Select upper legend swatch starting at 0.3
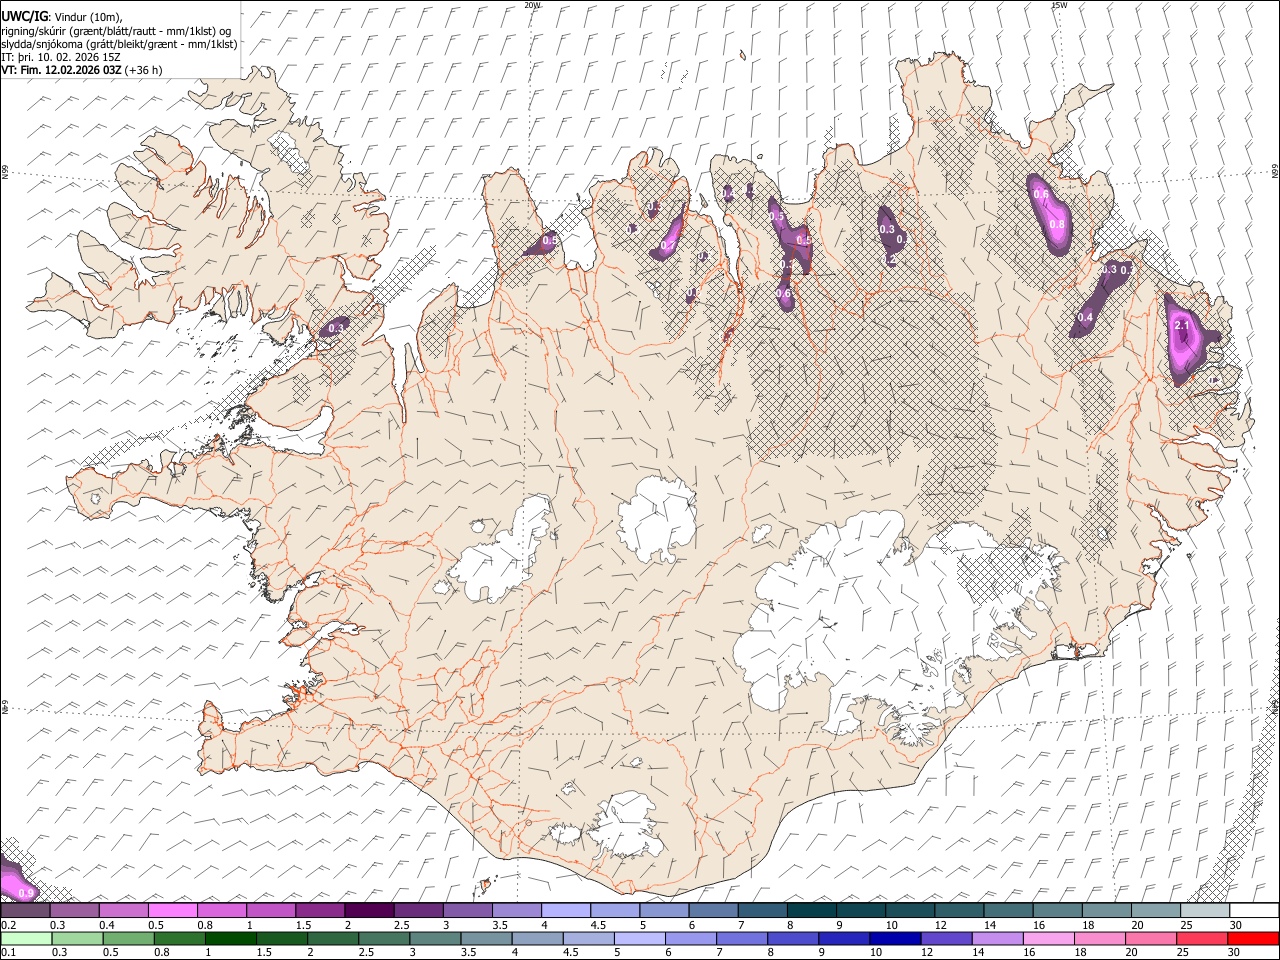 click(x=75, y=911)
